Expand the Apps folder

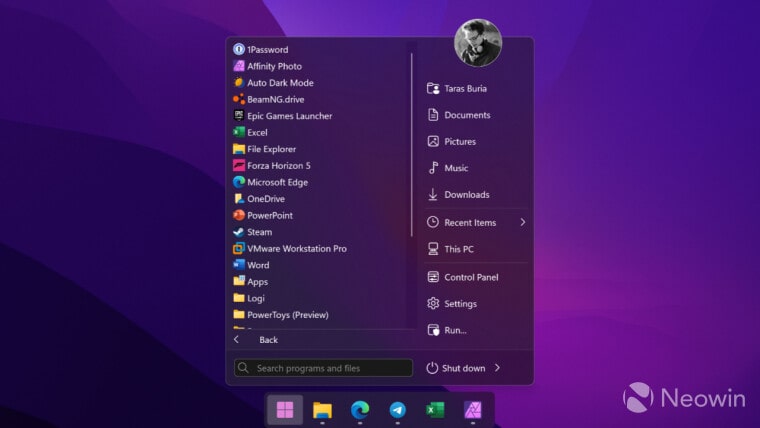(251, 282)
